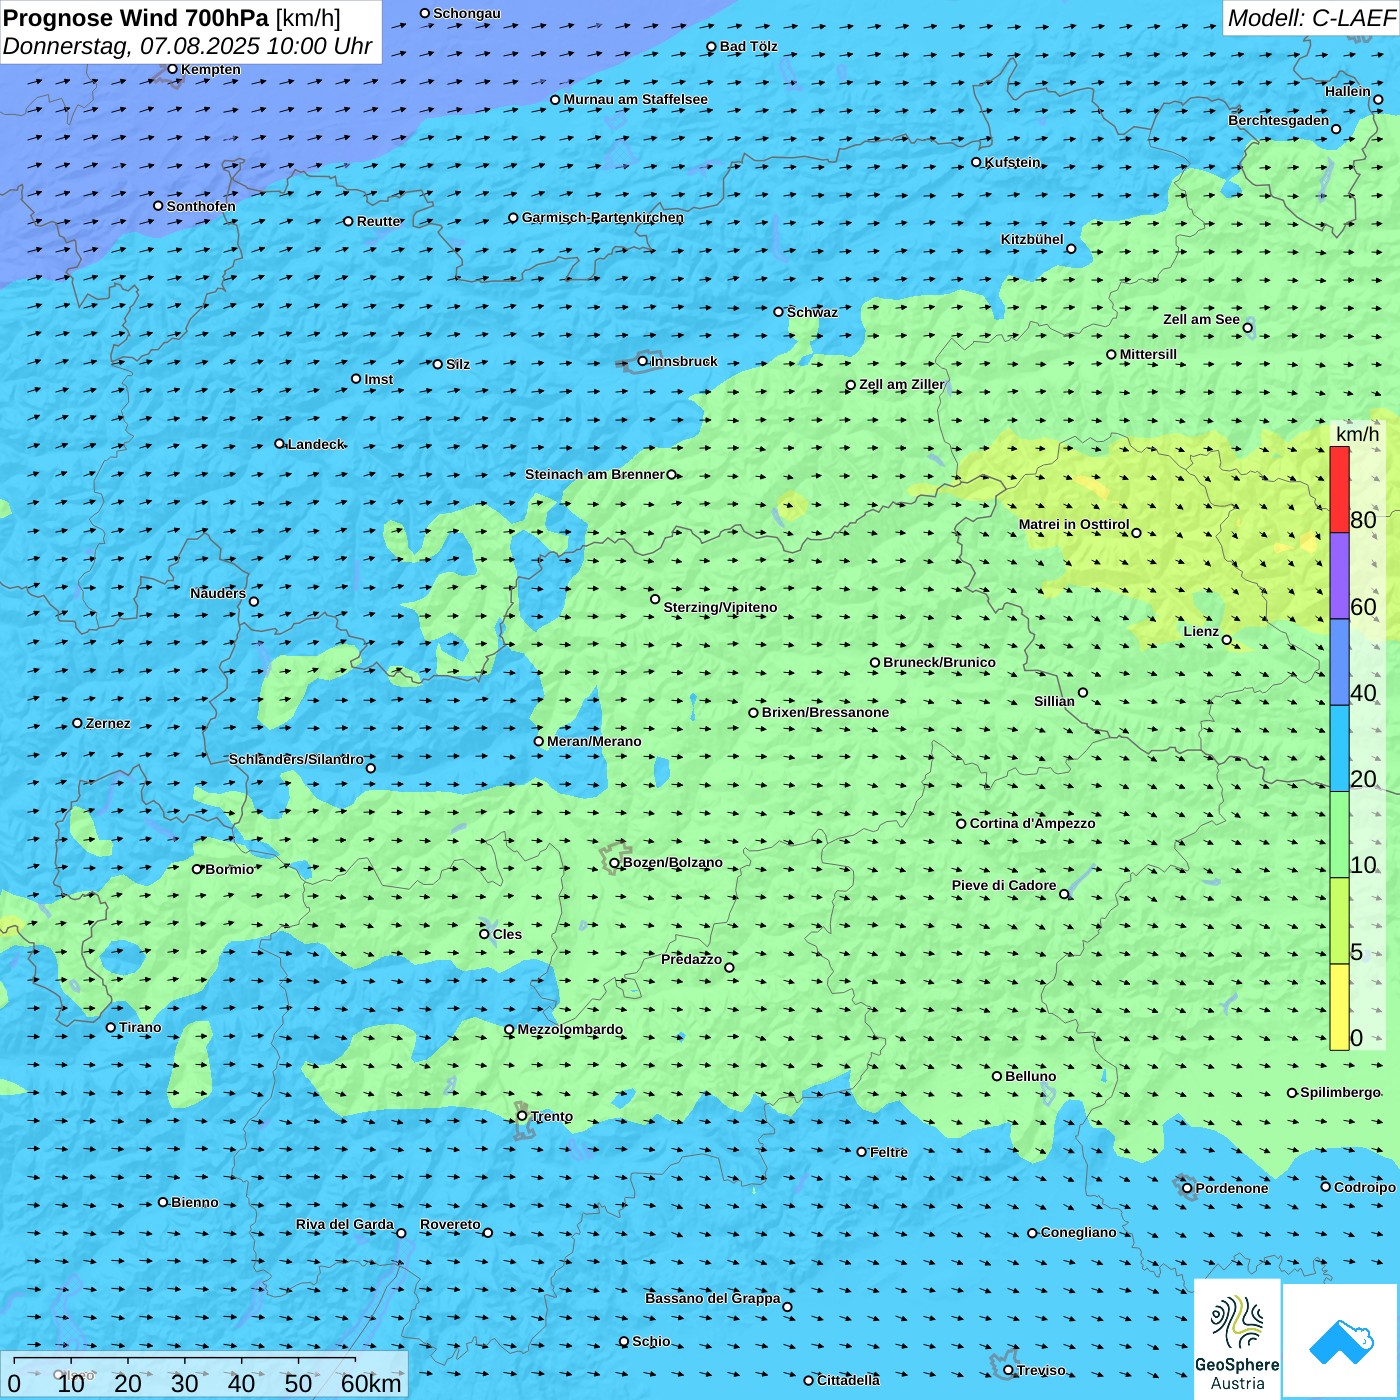Click the 60km distance scale bar
The width and height of the screenshot is (1400, 1400).
click(185, 1361)
